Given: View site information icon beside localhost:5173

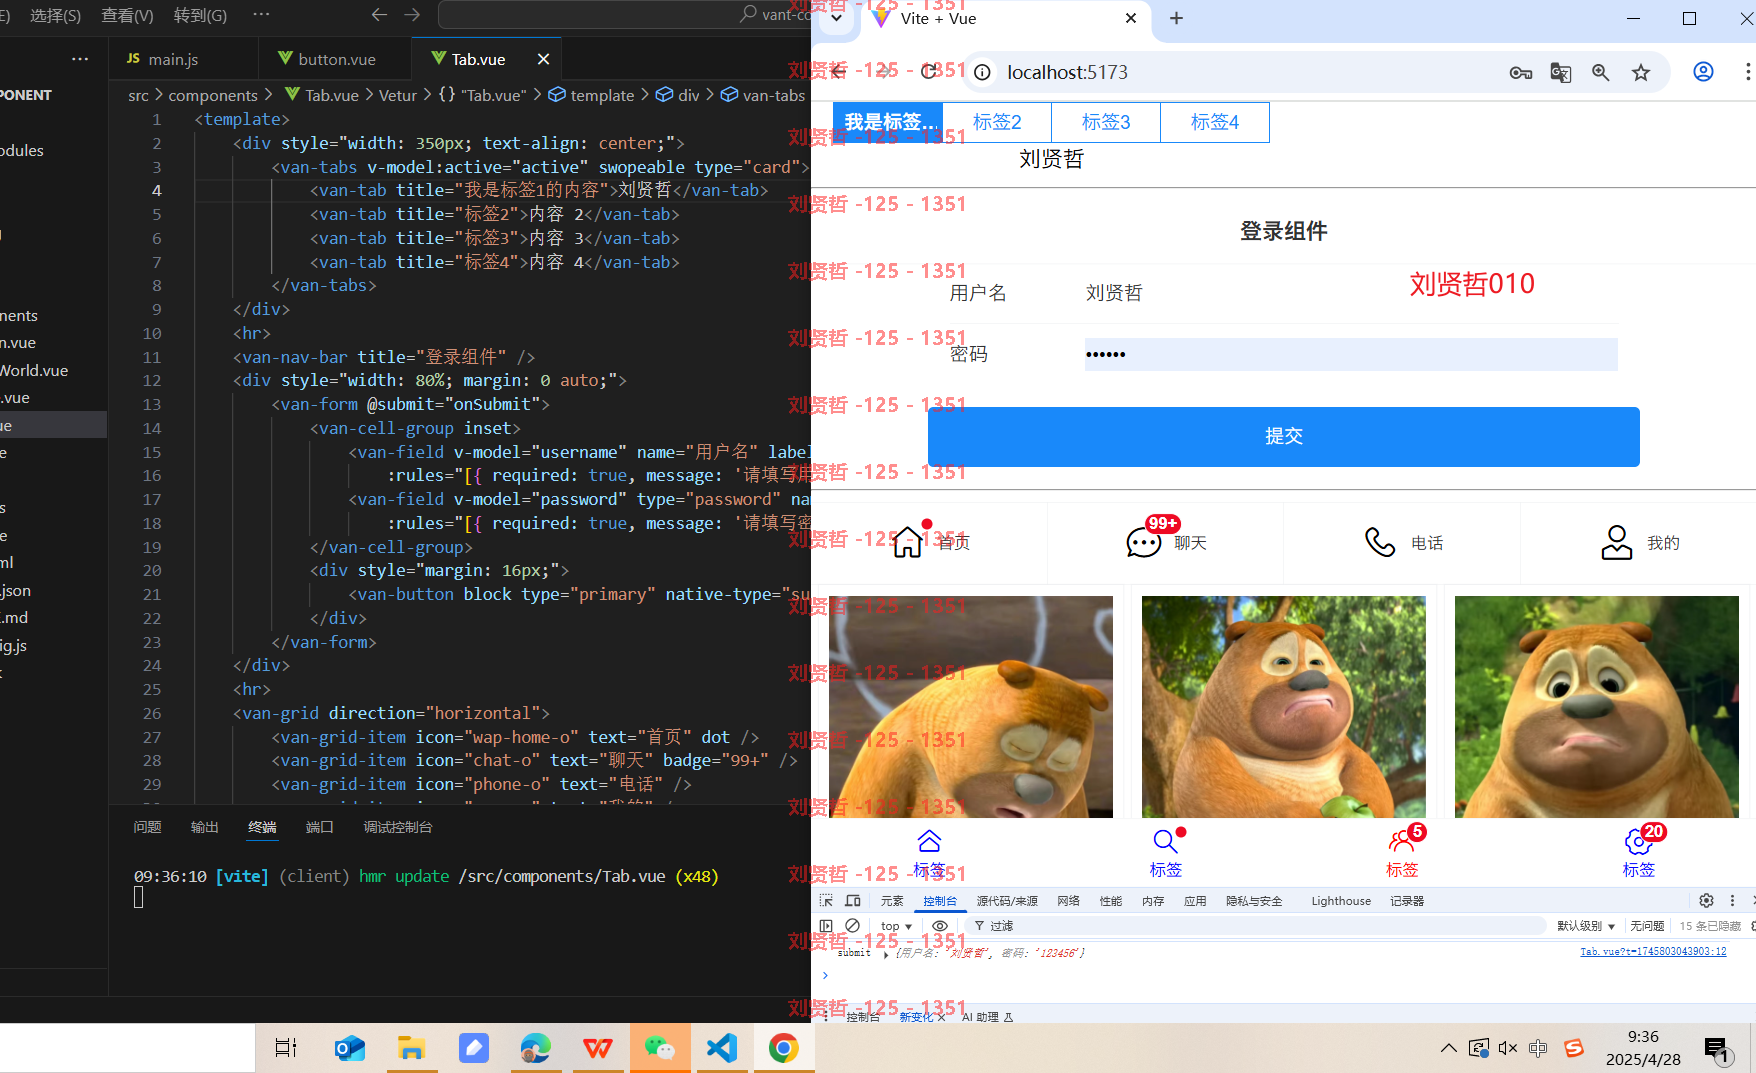Looking at the screenshot, I should (983, 72).
